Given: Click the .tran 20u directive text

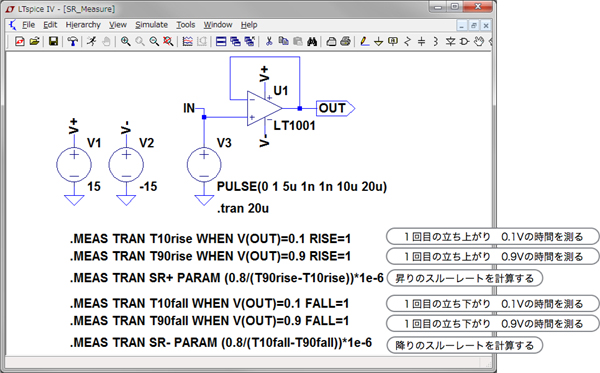Looking at the screenshot, I should [x=243, y=208].
